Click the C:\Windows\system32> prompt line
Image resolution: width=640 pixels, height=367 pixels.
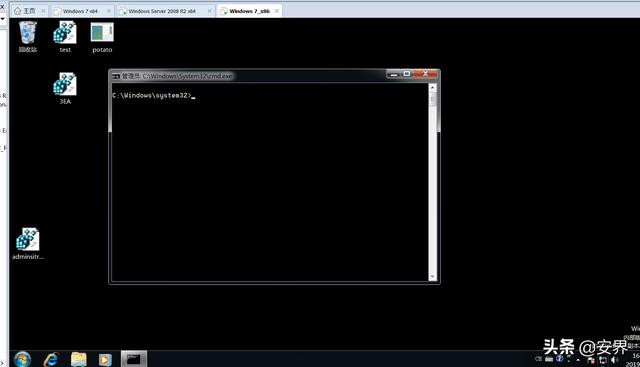[152, 96]
